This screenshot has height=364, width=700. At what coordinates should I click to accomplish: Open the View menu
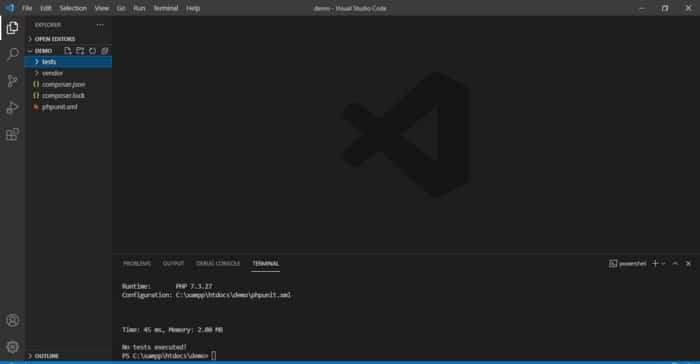tap(101, 8)
